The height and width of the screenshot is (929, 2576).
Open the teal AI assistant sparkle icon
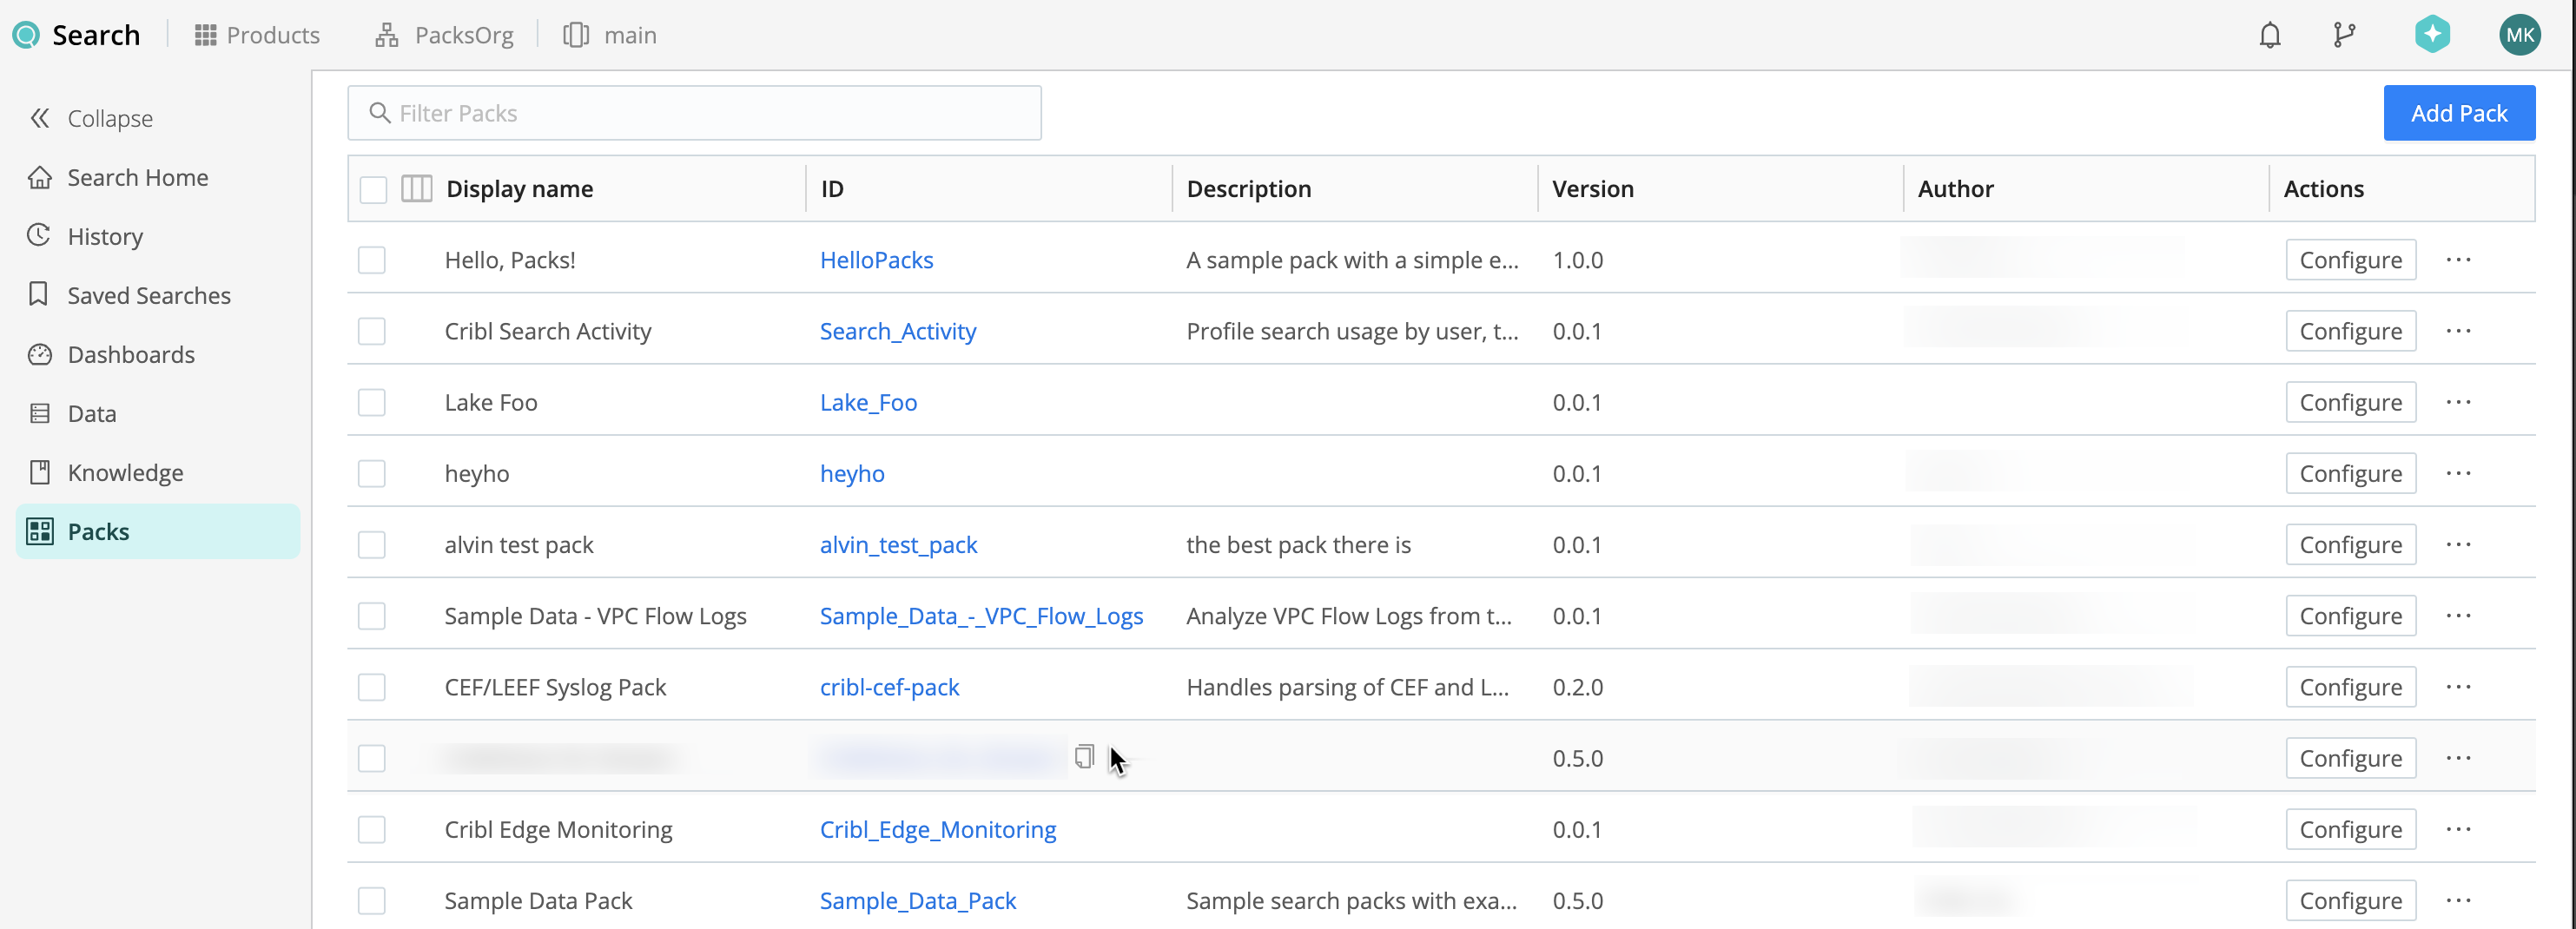(2432, 35)
